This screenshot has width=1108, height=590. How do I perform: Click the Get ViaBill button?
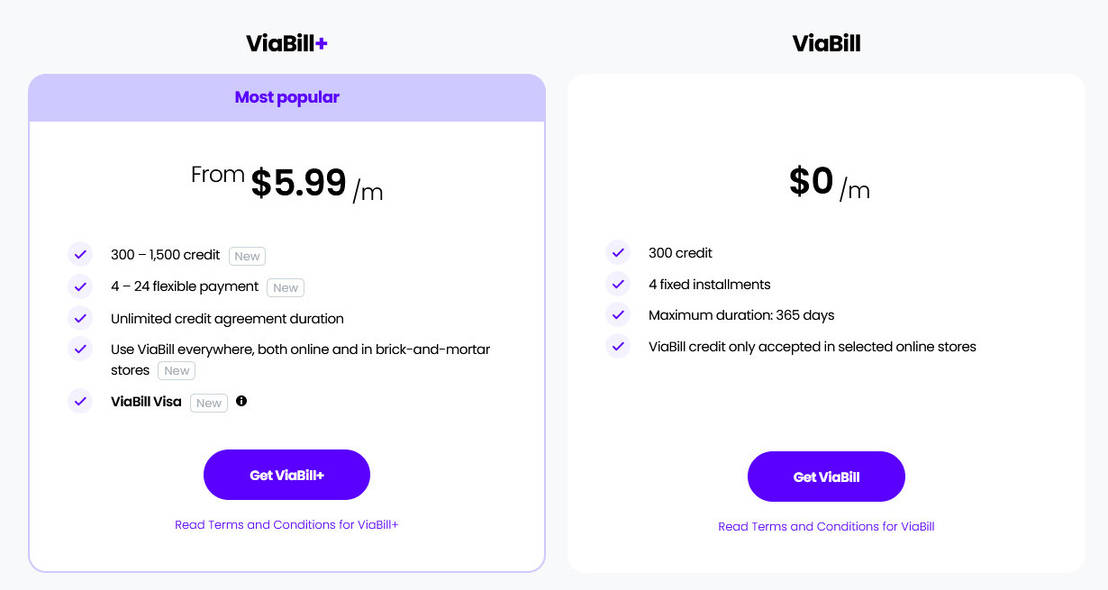826,476
